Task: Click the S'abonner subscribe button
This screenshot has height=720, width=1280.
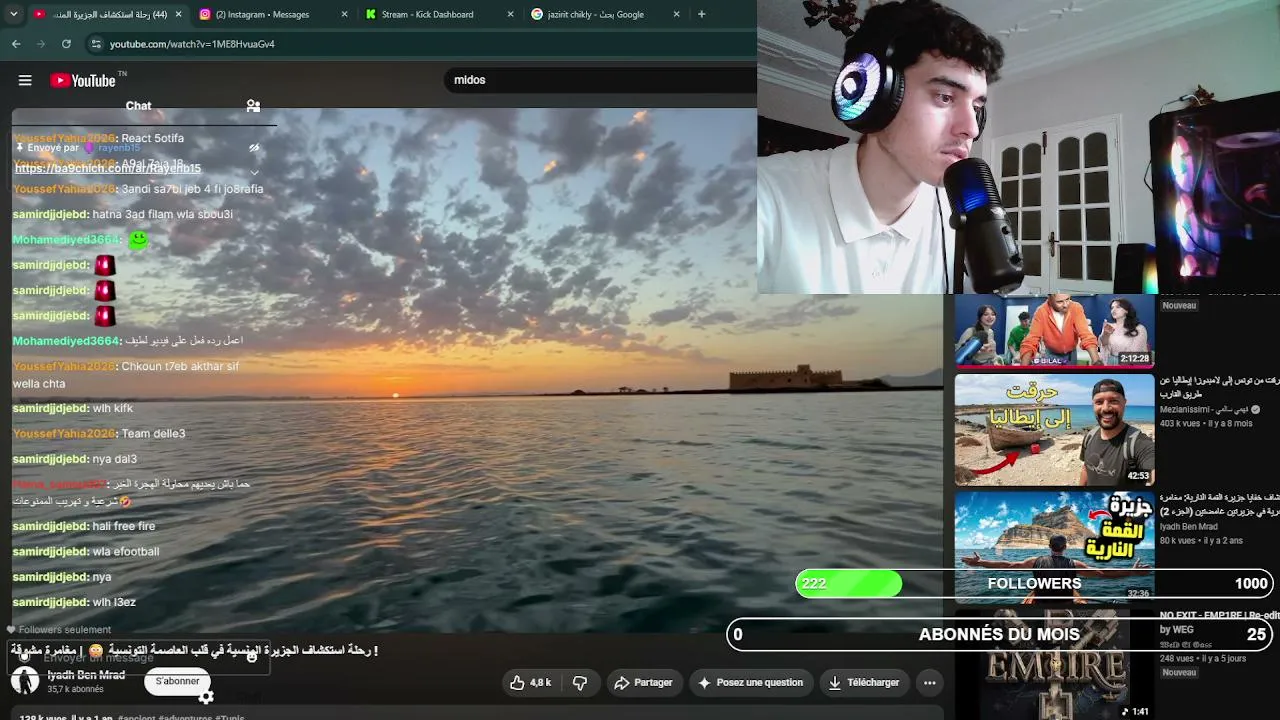Action: pos(177,682)
